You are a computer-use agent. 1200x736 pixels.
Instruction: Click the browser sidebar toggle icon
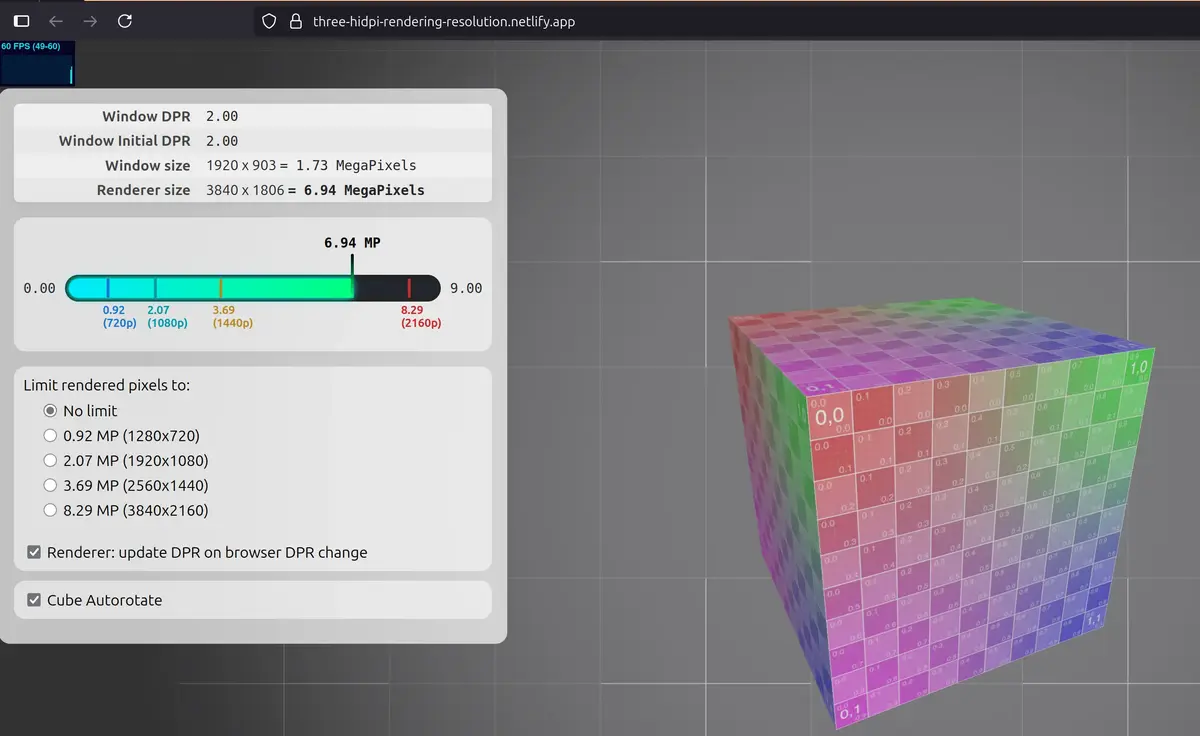[22, 21]
